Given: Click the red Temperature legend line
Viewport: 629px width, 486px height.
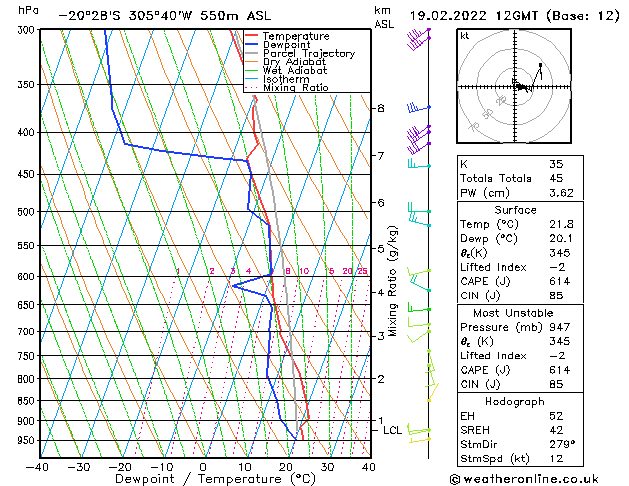Looking at the screenshot, I should (251, 36).
